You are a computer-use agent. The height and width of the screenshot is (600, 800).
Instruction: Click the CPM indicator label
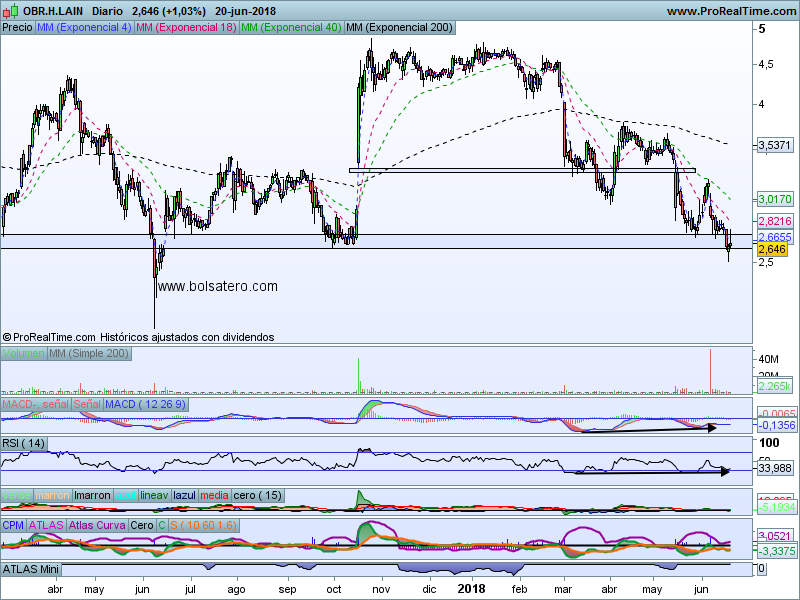click(x=13, y=524)
